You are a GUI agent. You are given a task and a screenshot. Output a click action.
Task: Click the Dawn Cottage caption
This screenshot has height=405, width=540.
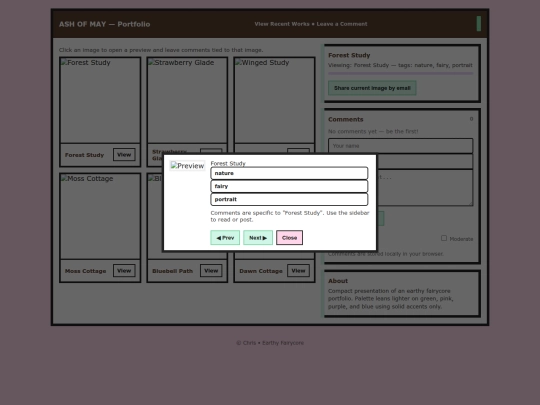coord(261,271)
